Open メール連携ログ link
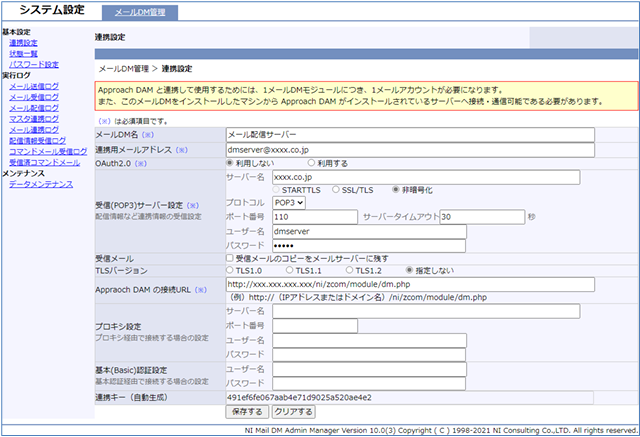640x437 pixels. click(34, 130)
